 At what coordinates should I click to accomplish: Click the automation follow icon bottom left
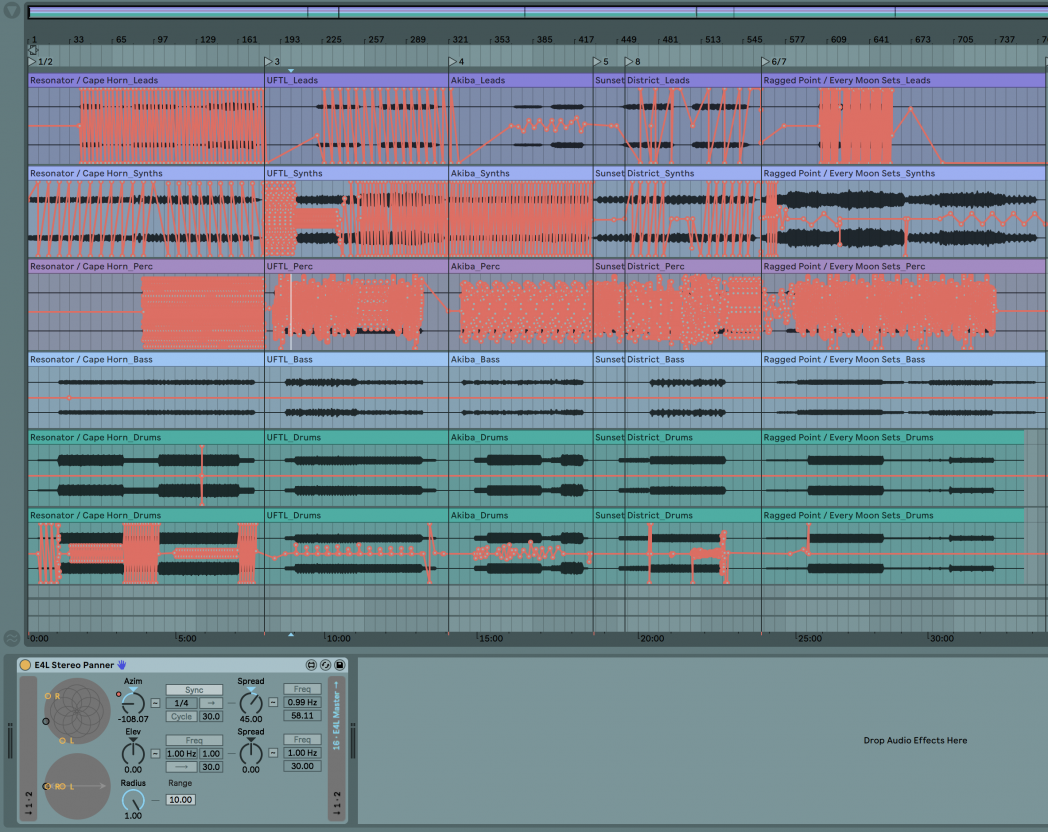pyautogui.click(x=12, y=637)
